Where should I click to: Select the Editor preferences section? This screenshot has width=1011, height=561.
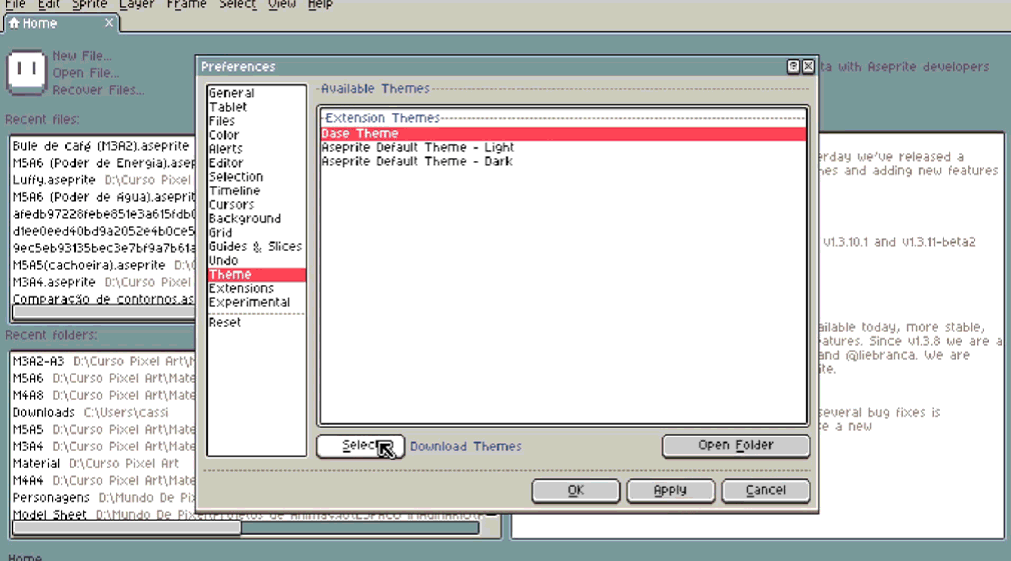point(257,163)
